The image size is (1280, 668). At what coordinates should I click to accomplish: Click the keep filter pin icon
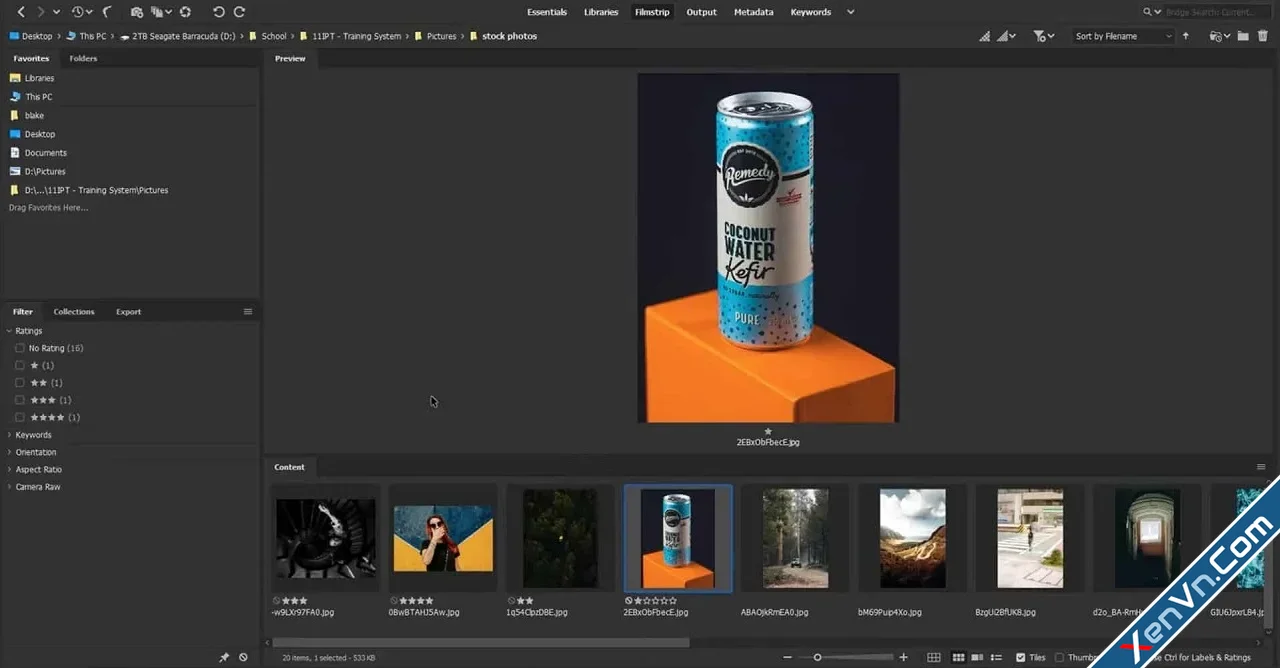[224, 657]
